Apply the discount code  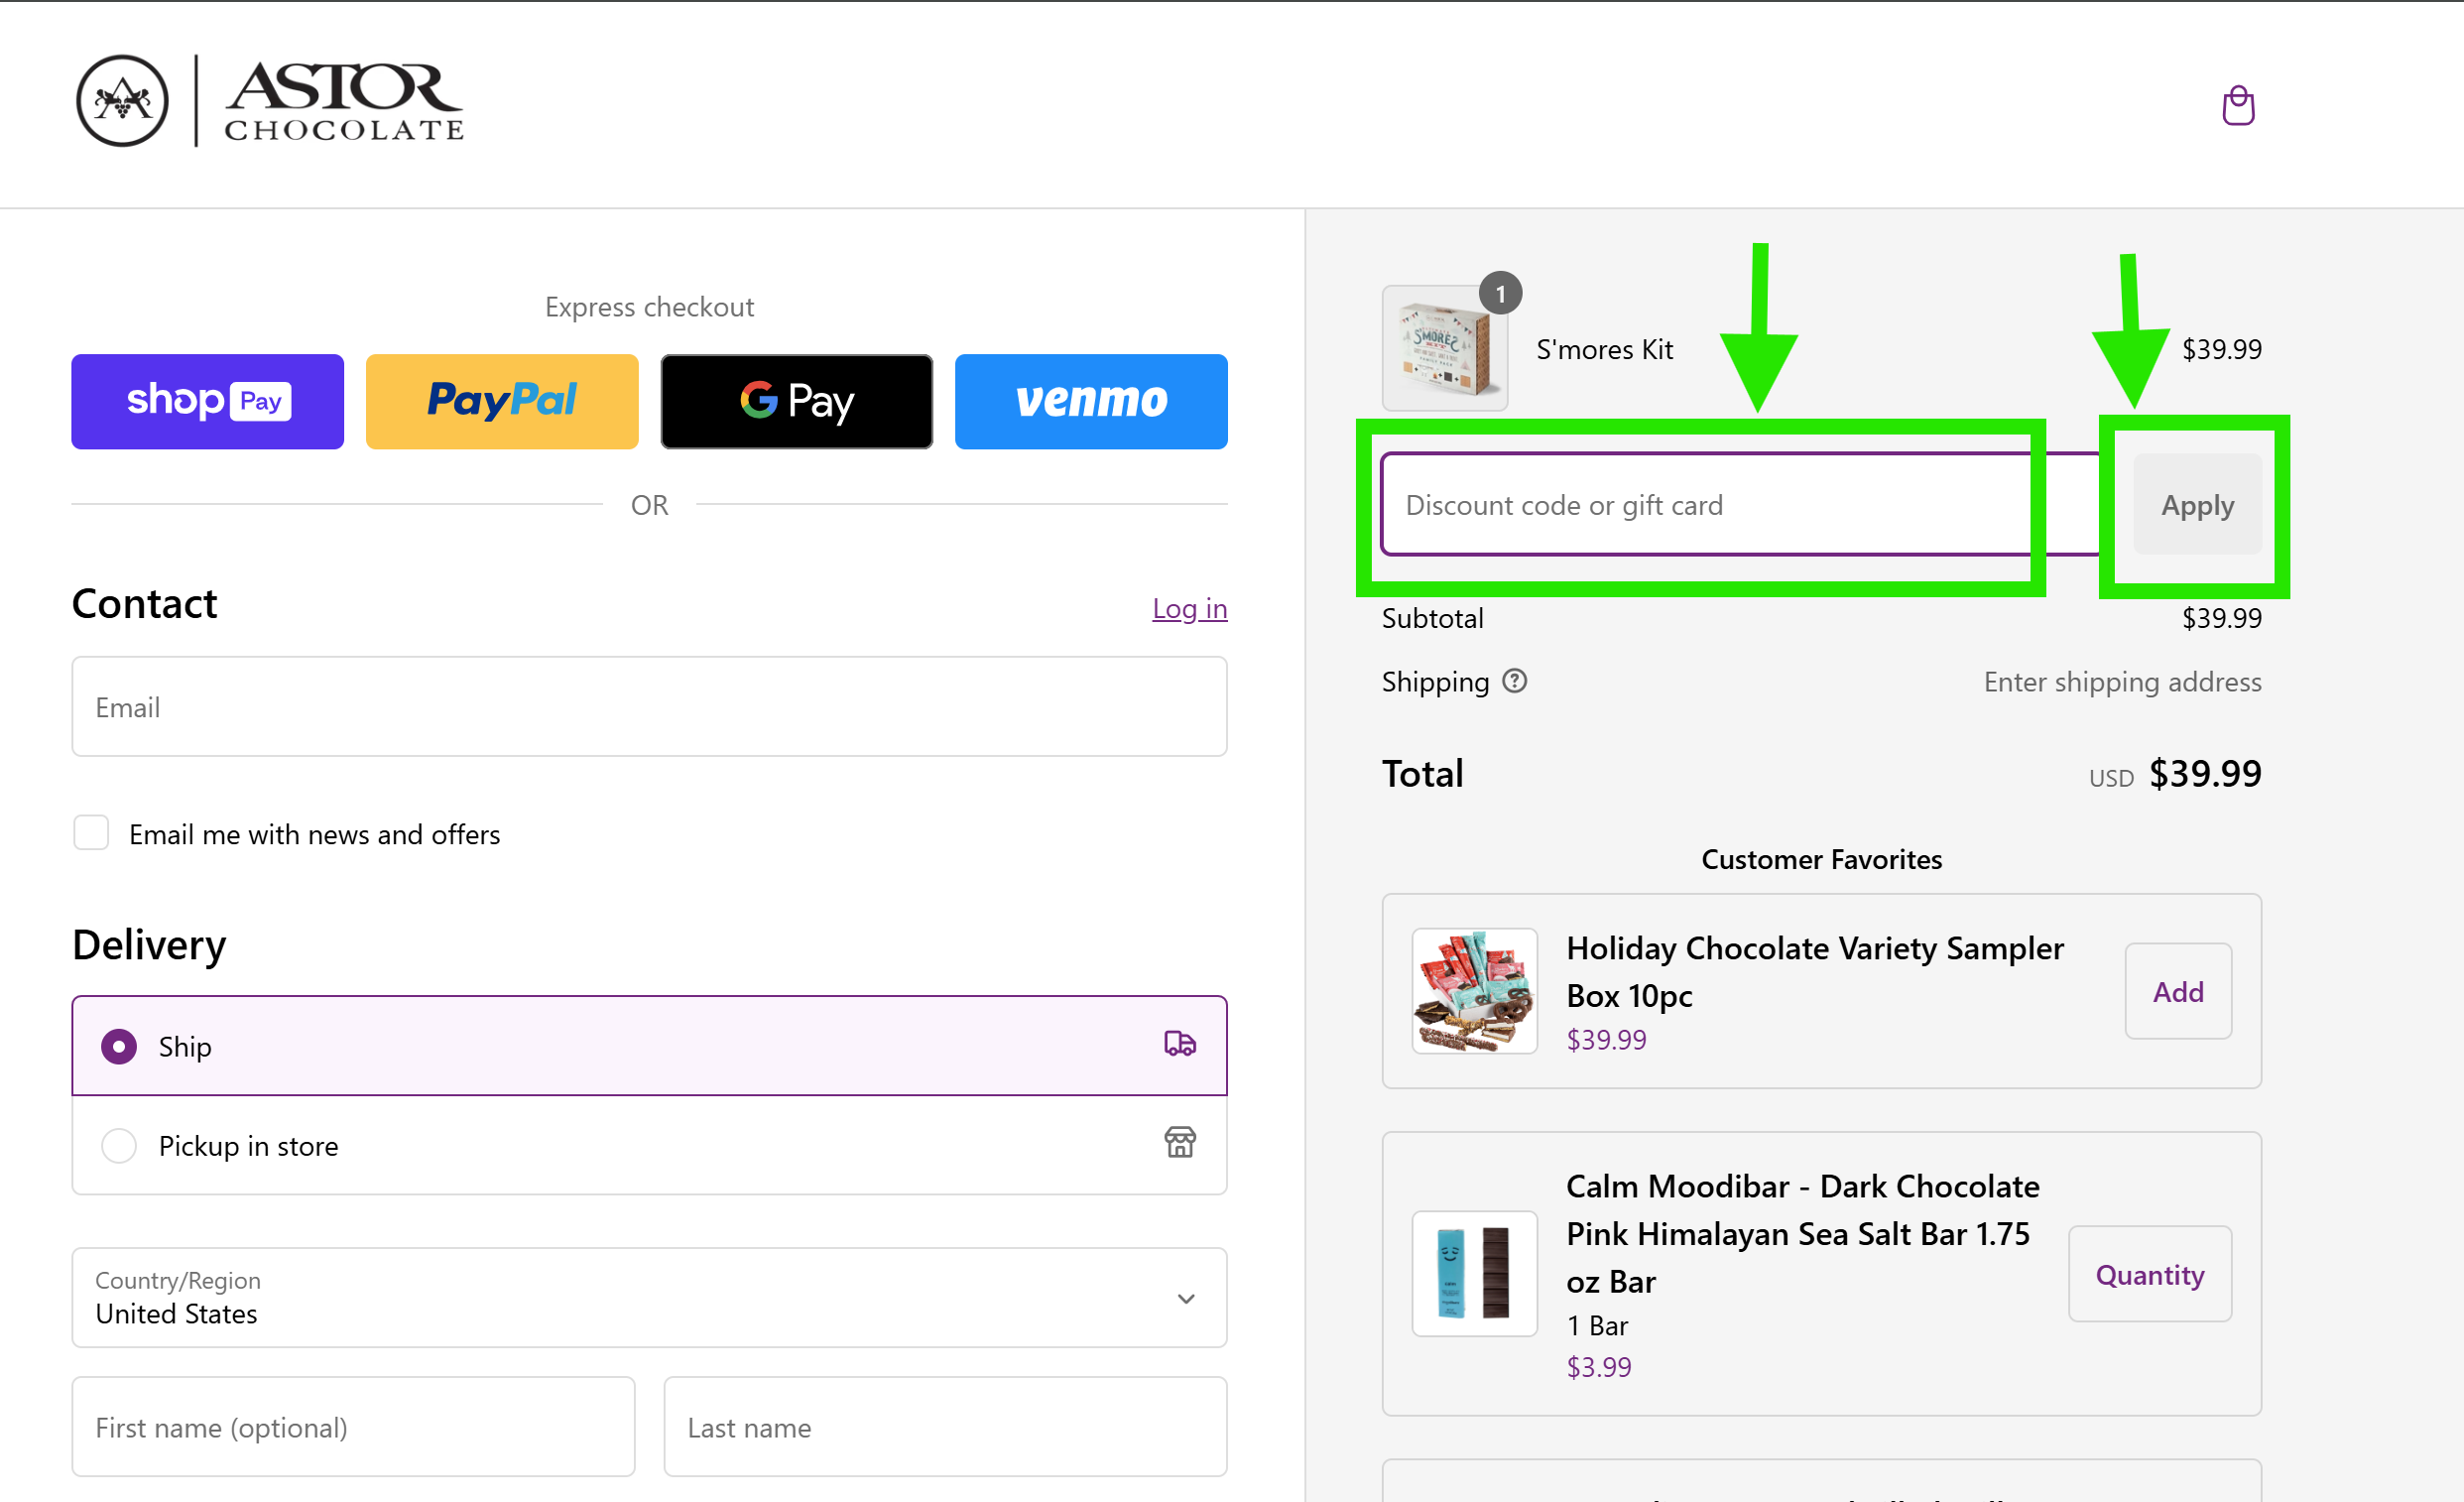[2197, 505]
